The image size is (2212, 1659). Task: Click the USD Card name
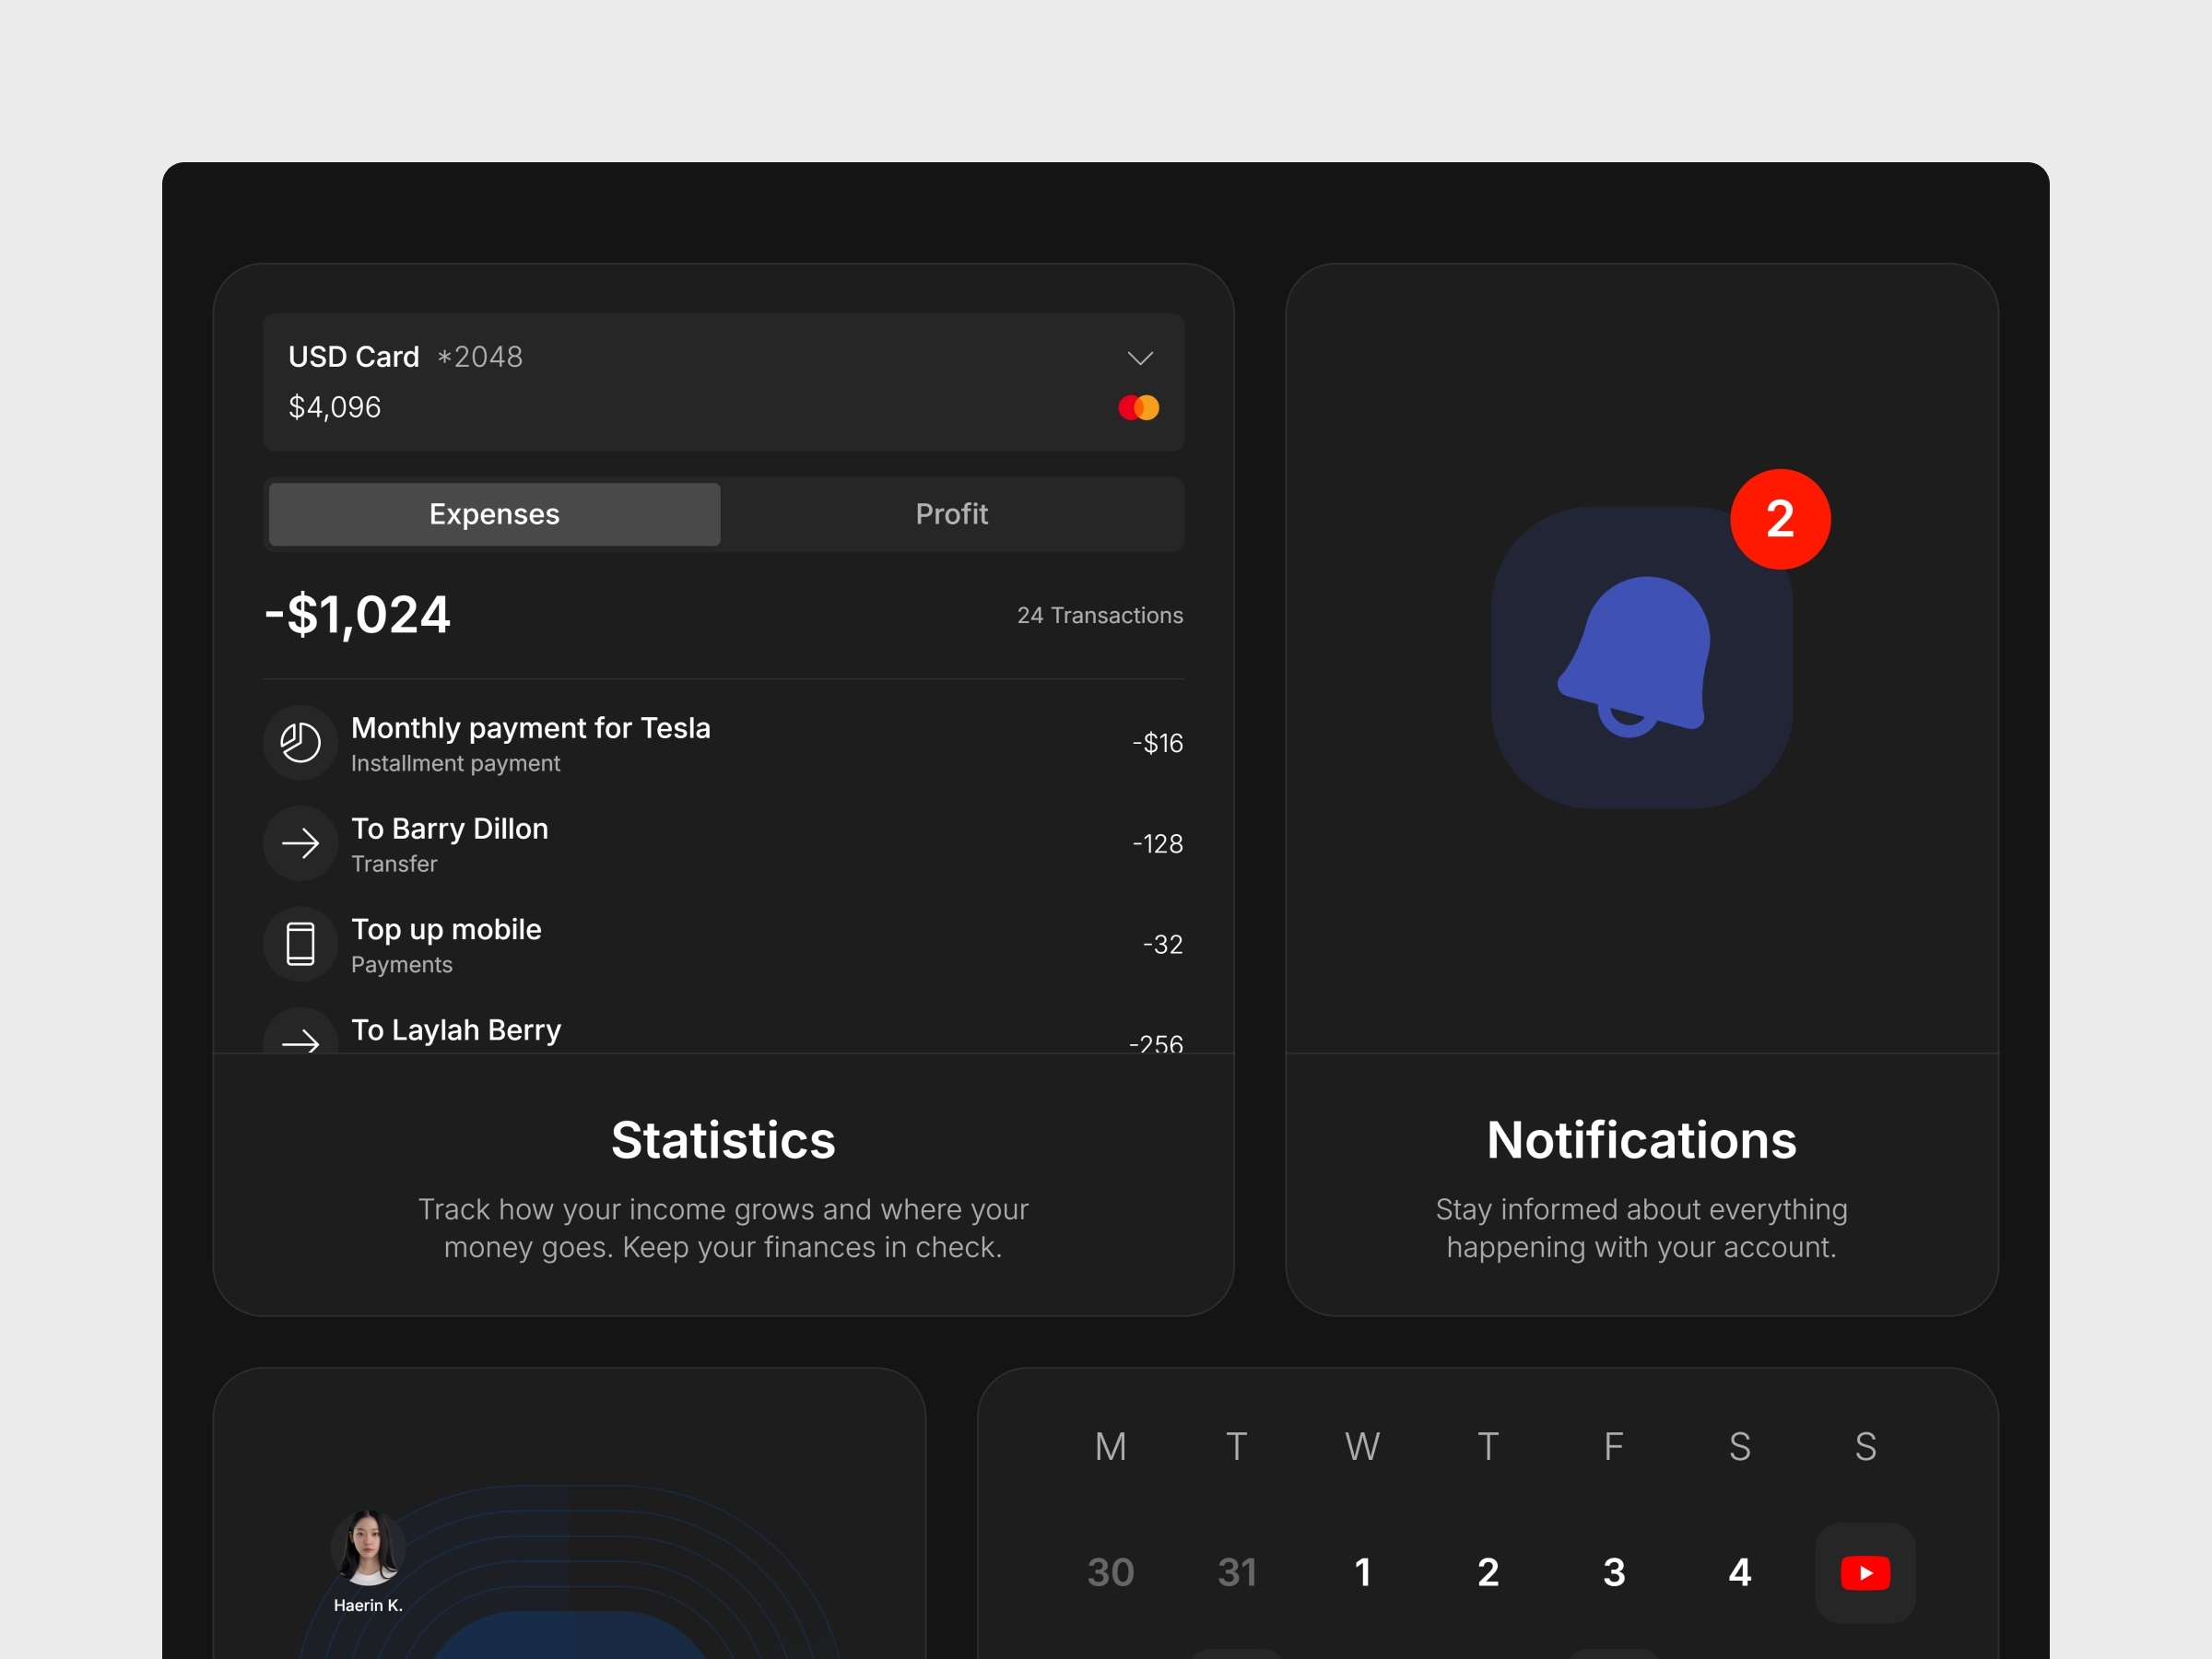click(x=354, y=357)
